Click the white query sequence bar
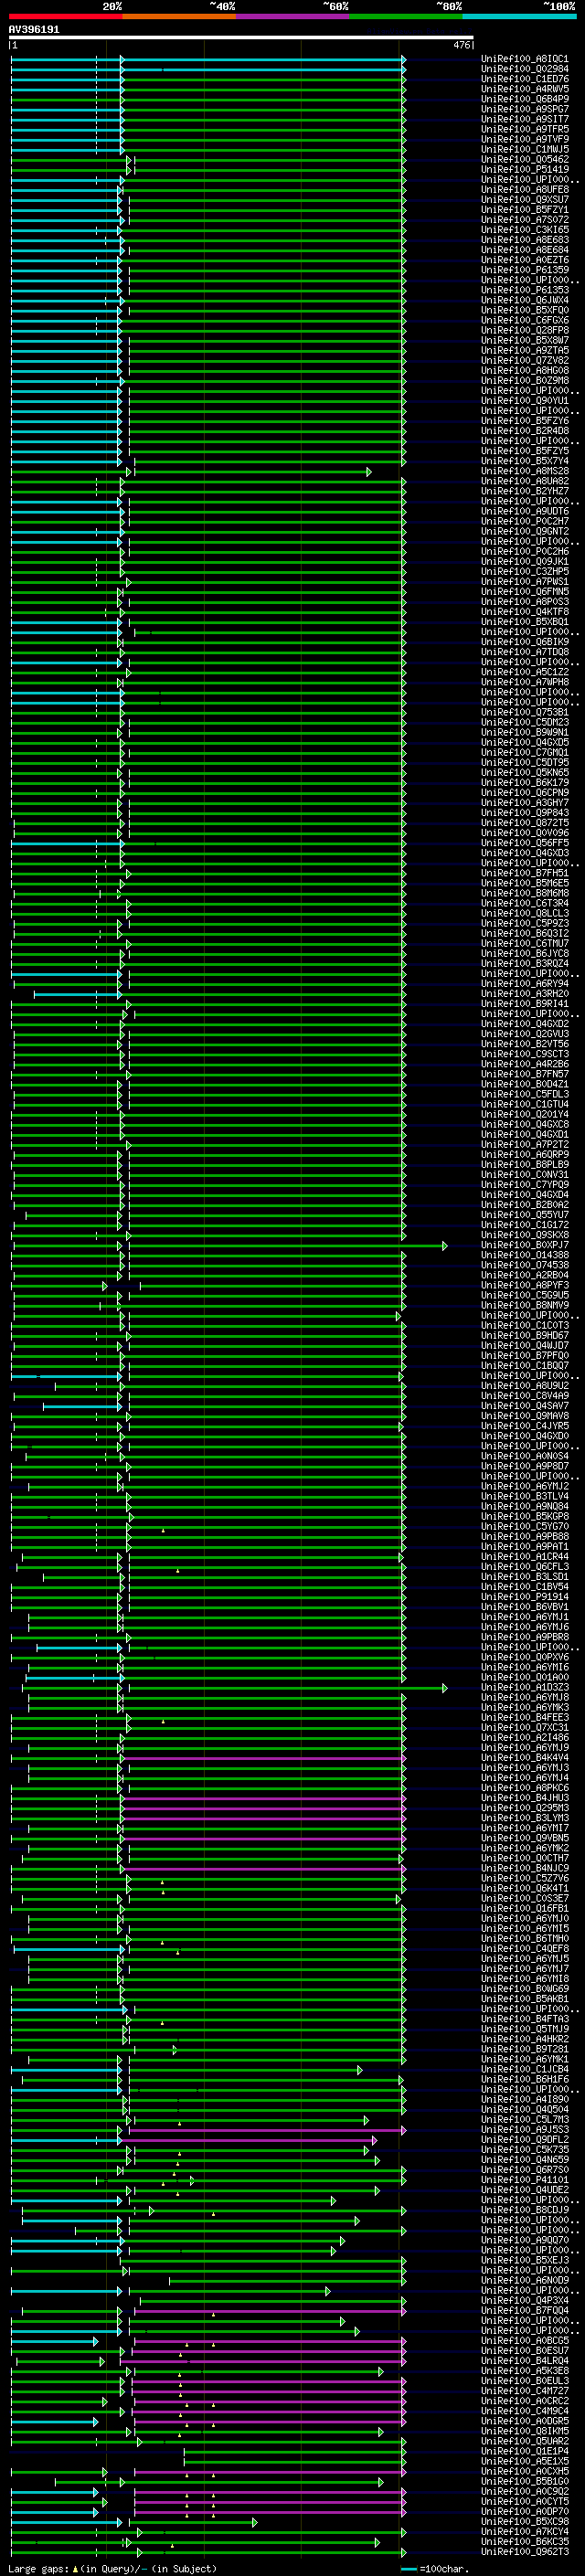 coord(241,38)
